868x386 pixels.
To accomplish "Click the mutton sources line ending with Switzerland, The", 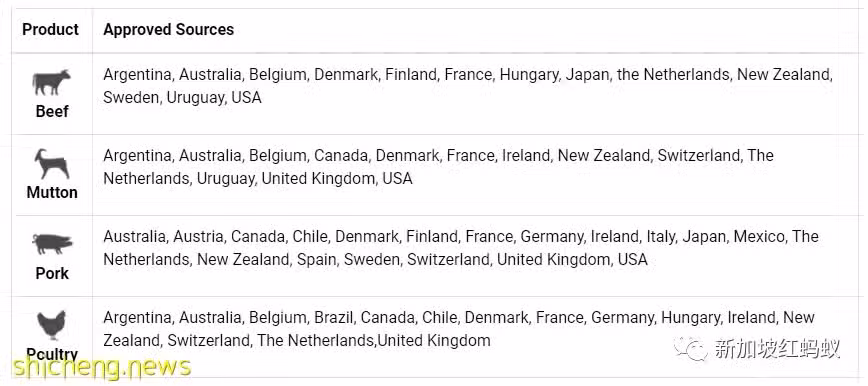I will [438, 156].
